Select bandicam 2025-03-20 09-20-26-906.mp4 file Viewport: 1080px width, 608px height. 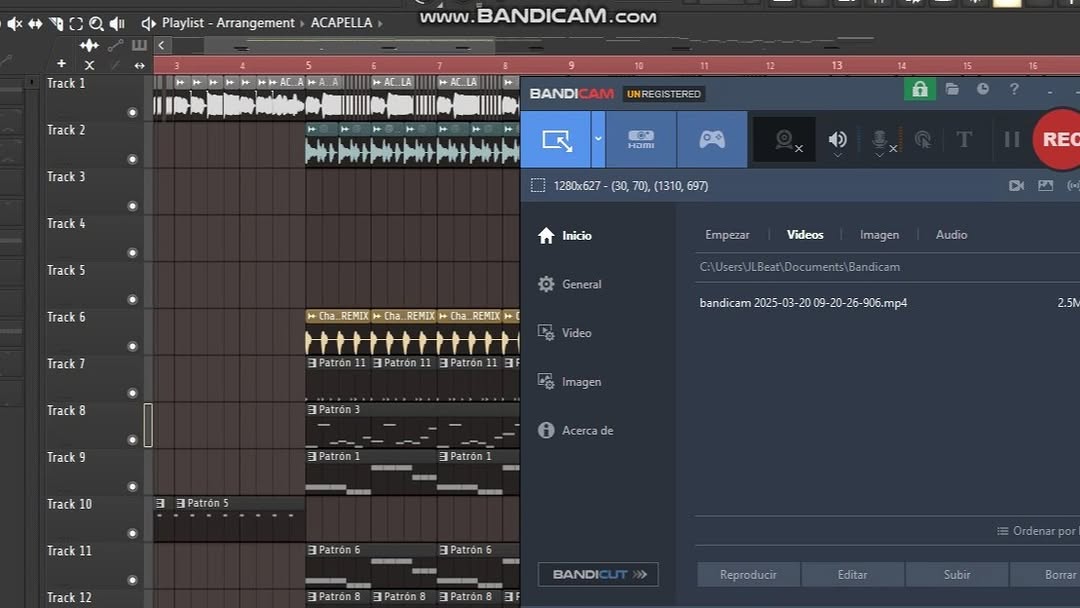(803, 303)
